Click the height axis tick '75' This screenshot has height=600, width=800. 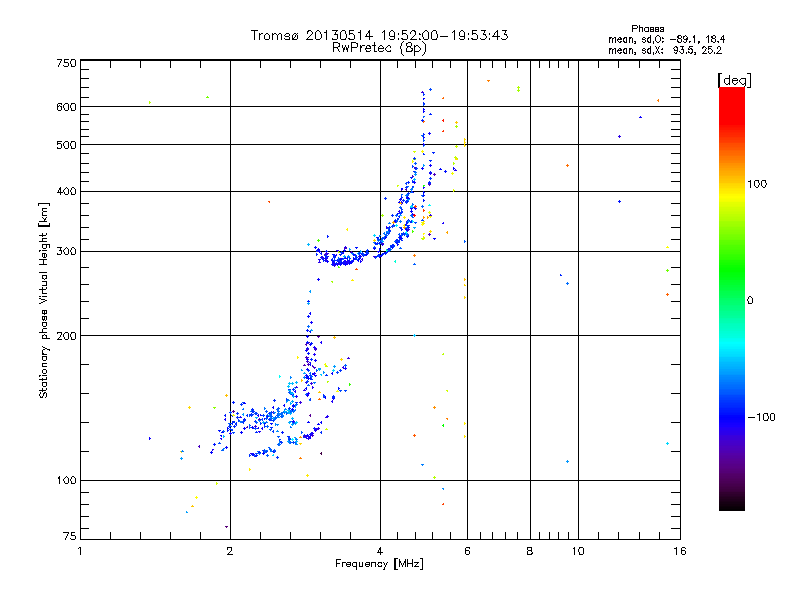[70, 536]
